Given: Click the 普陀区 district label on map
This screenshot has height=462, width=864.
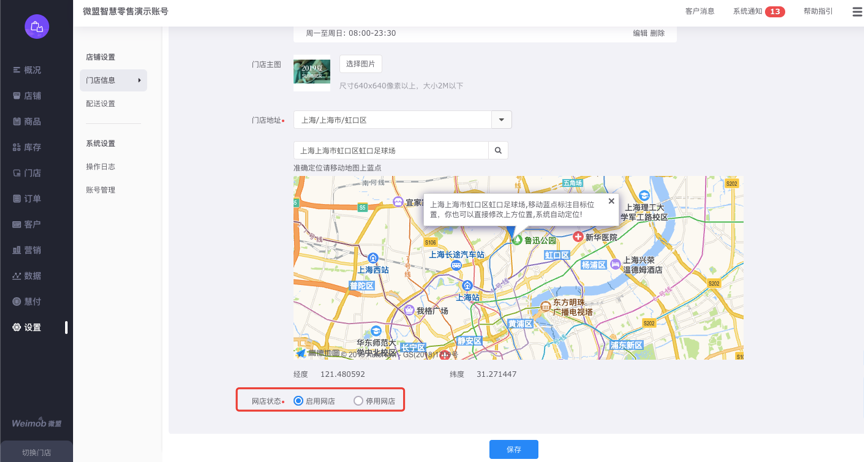Looking at the screenshot, I should pos(362,286).
